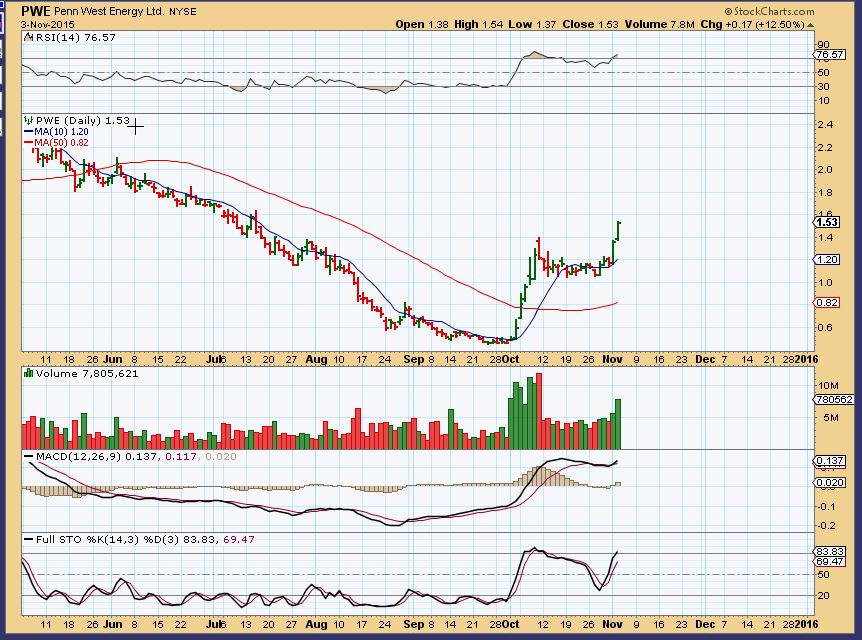Click the boxed 1.53 last price tag
Screen dimensions: 862x640
tap(827, 222)
